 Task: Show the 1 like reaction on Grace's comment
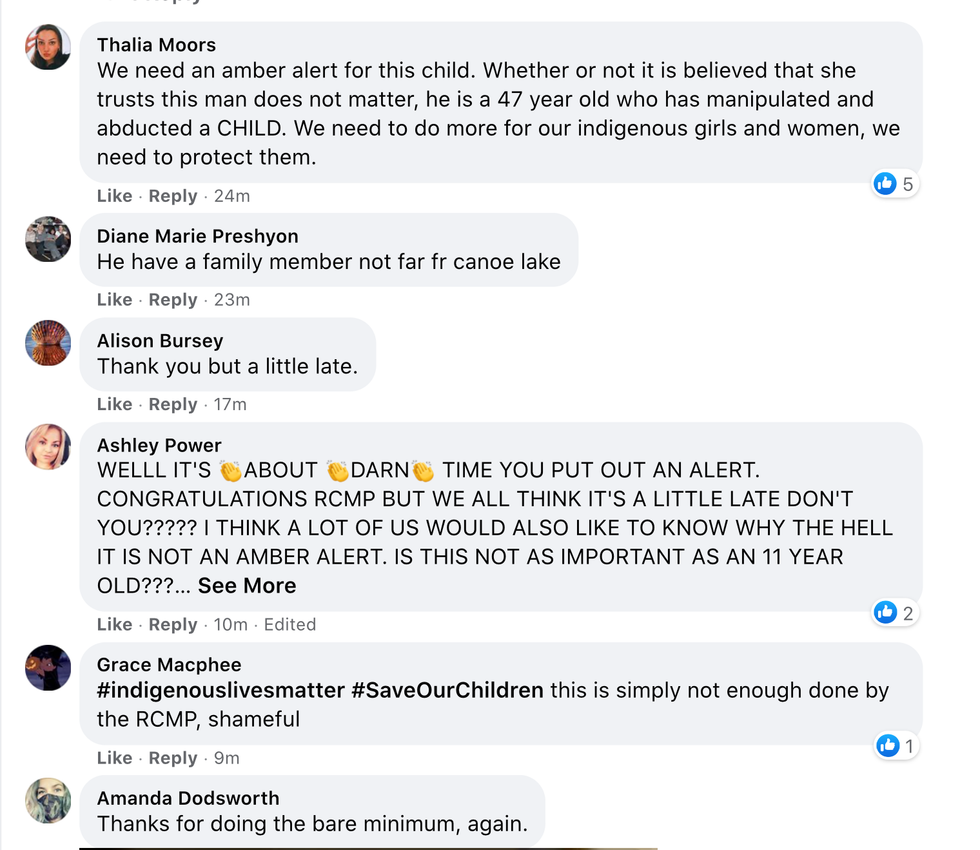pos(895,745)
